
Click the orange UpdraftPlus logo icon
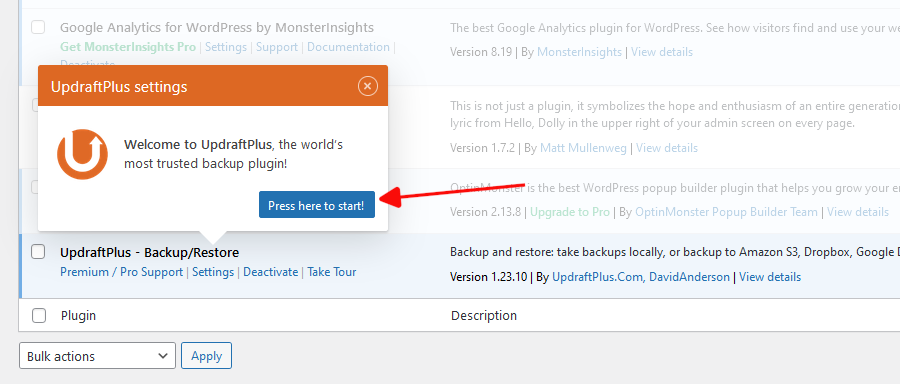(83, 154)
